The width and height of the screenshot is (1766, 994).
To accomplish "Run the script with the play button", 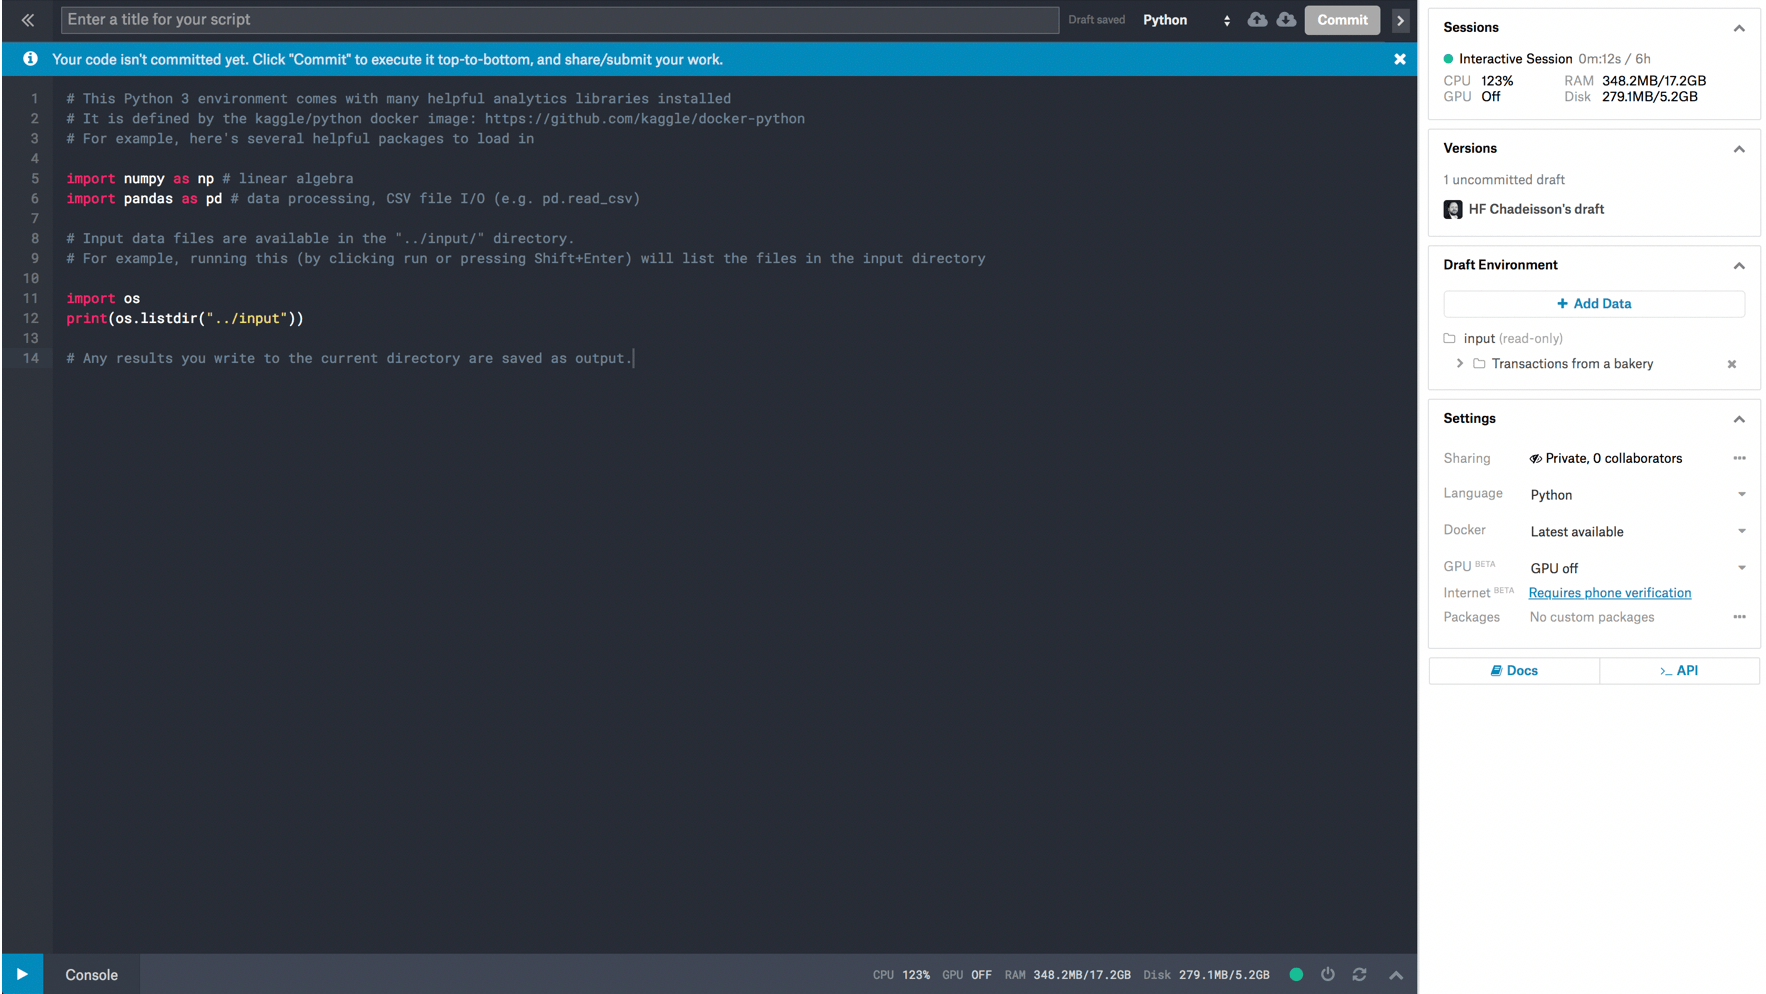I will (22, 974).
